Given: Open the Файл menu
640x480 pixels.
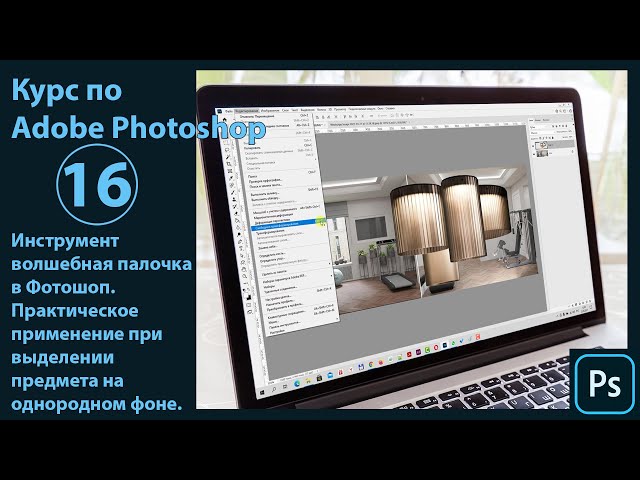Looking at the screenshot, I should click(229, 111).
